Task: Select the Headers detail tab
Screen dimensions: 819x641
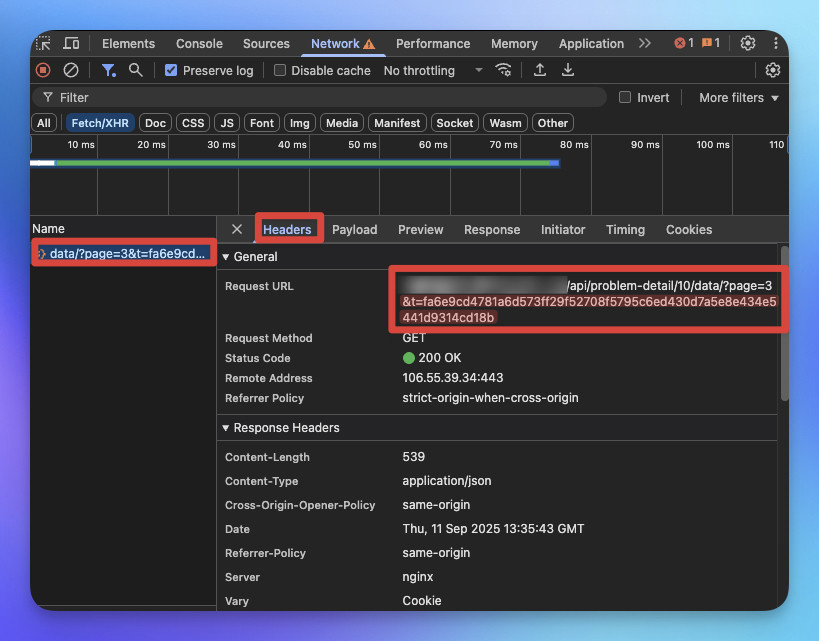Action: click(x=287, y=229)
